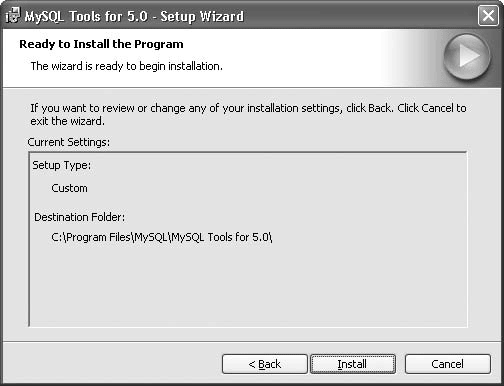Click the 'Setup Type:' label
The height and width of the screenshot is (386, 504).
pos(62,165)
